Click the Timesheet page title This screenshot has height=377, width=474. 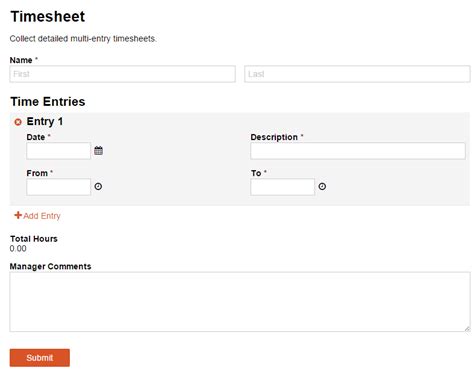pyautogui.click(x=48, y=16)
